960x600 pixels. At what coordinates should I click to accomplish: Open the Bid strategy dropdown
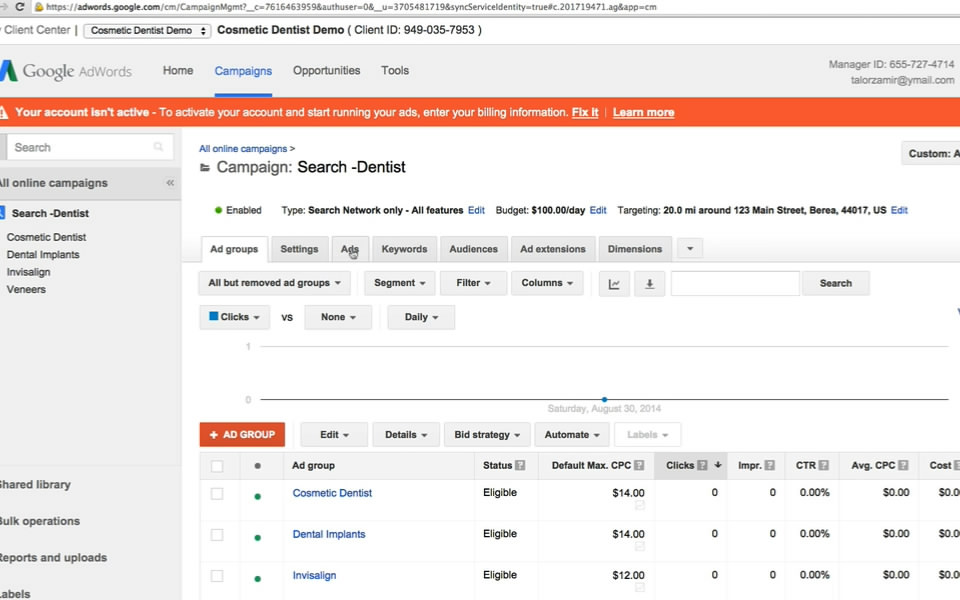coord(487,435)
